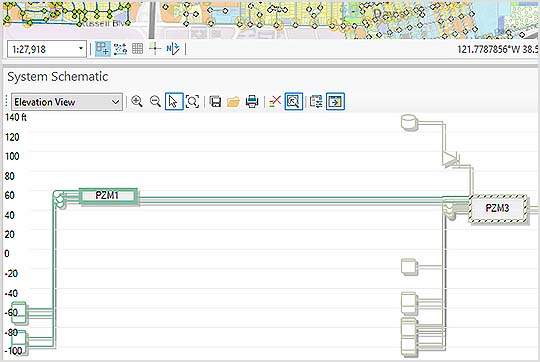Click the map coordinates 121.7787856°W readout
This screenshot has width=540, height=362.
(x=498, y=49)
